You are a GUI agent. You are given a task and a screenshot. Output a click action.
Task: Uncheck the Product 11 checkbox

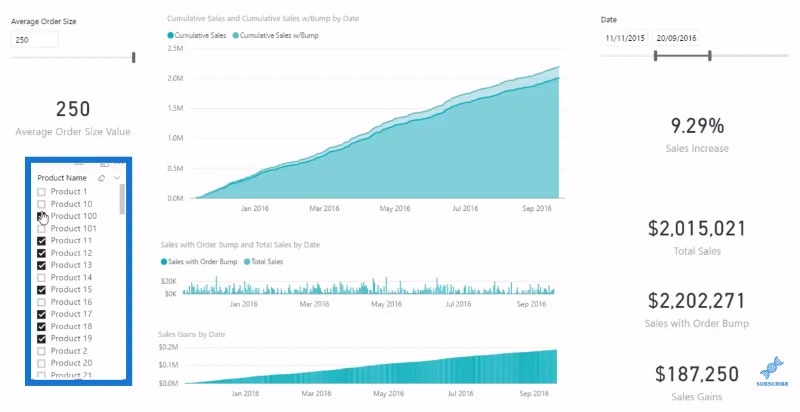pyautogui.click(x=41, y=241)
